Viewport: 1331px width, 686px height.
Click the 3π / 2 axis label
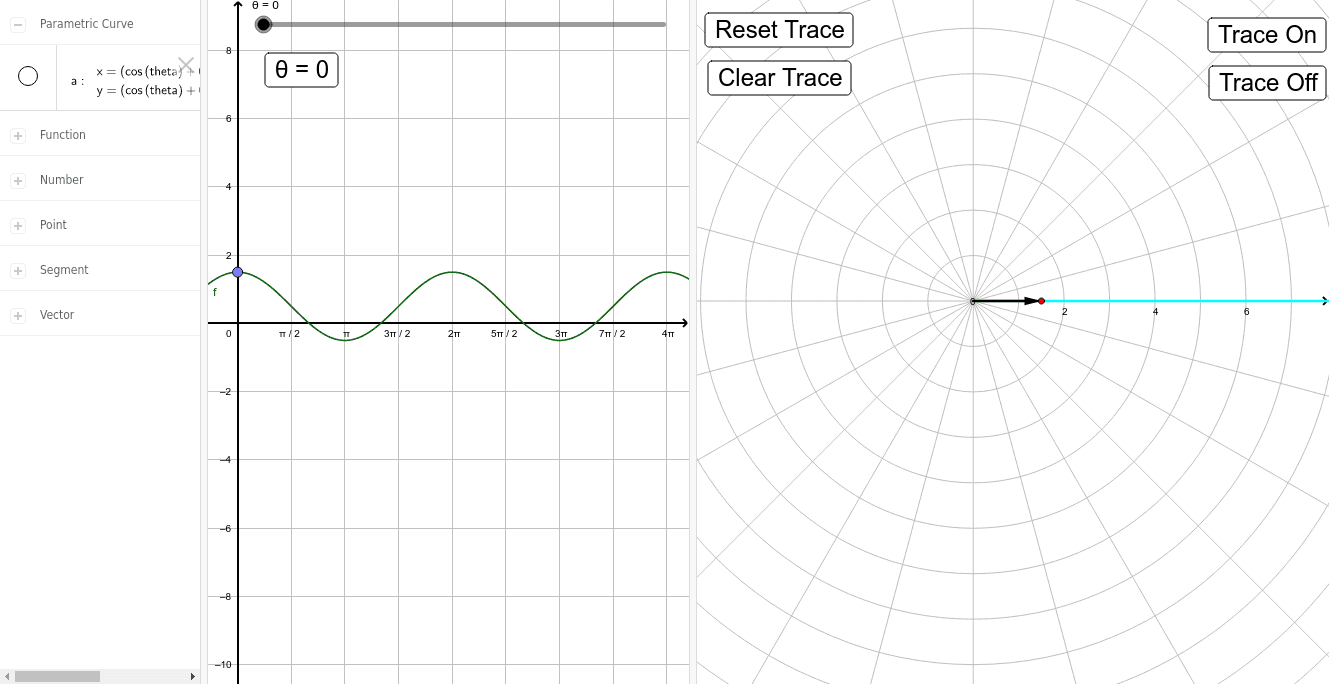397,334
